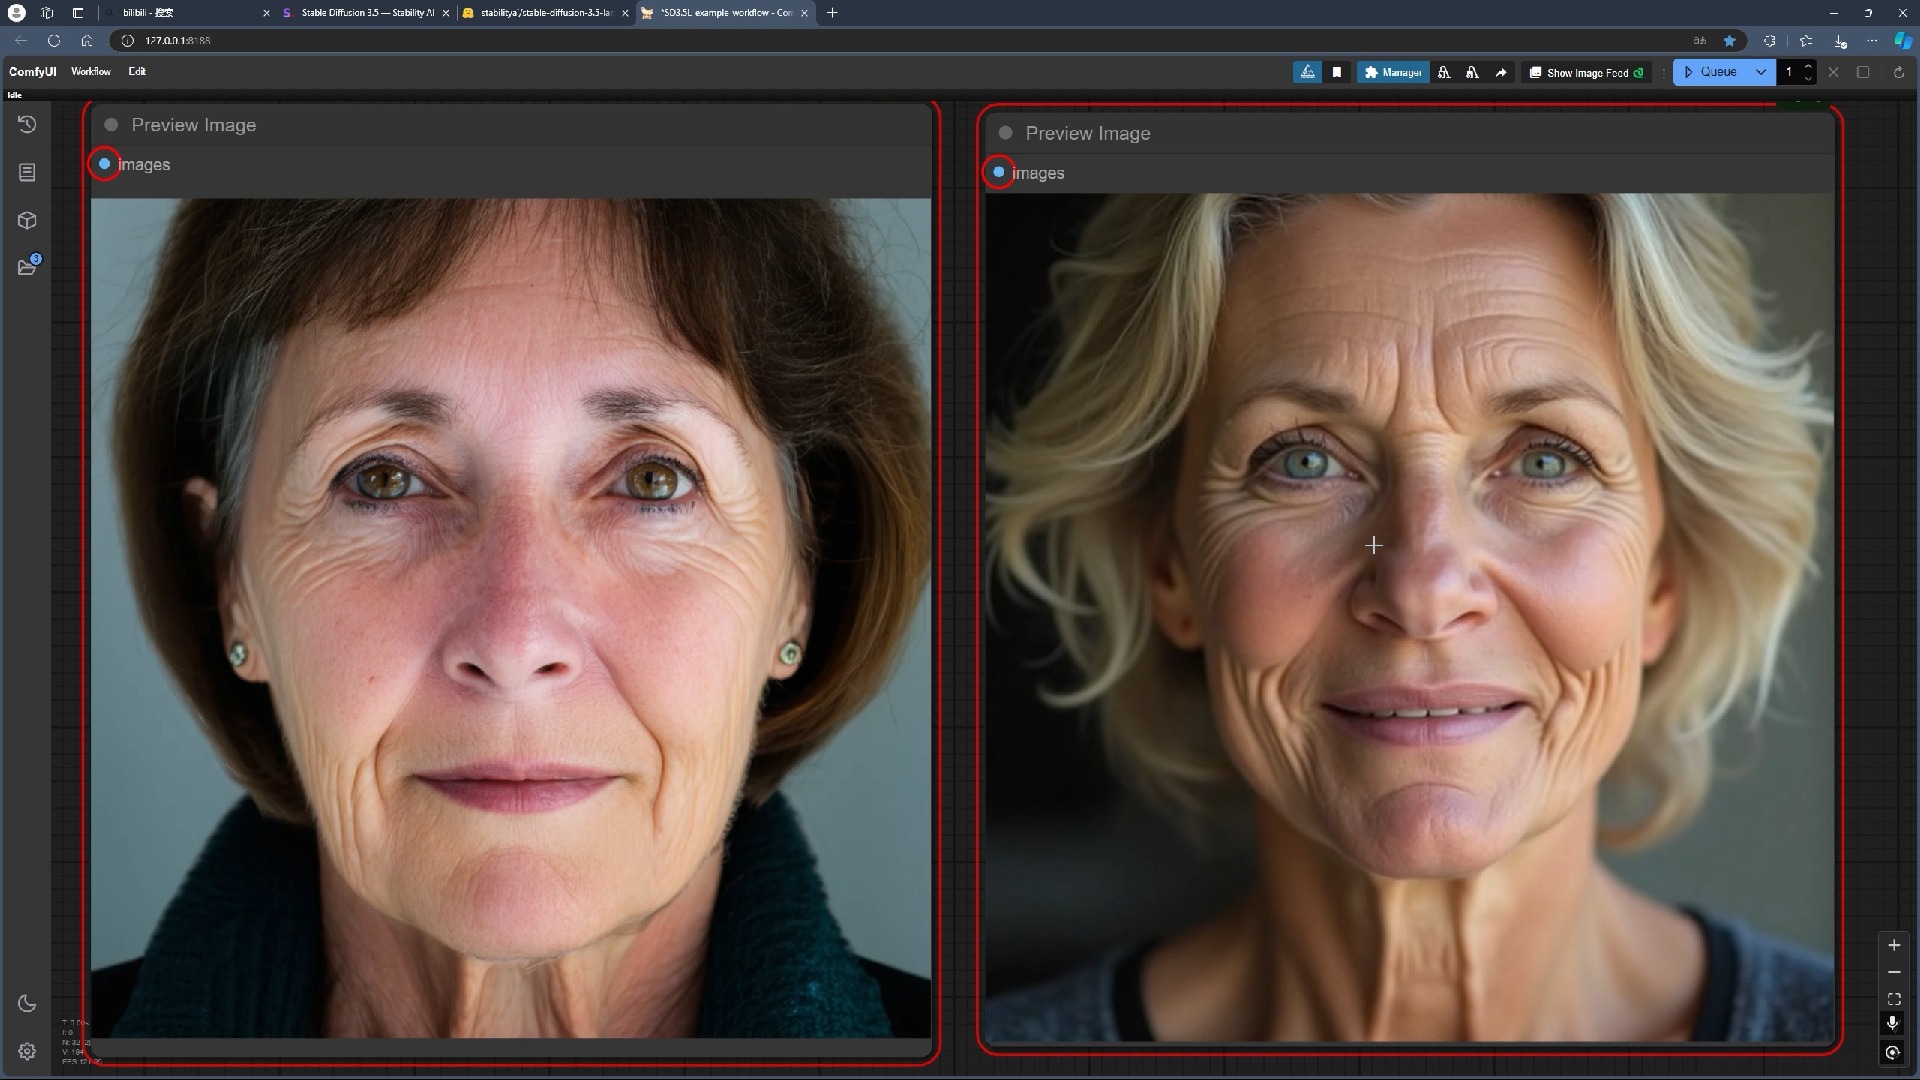Click the Show Image Feed button
The image size is (1920, 1080).
(1586, 73)
